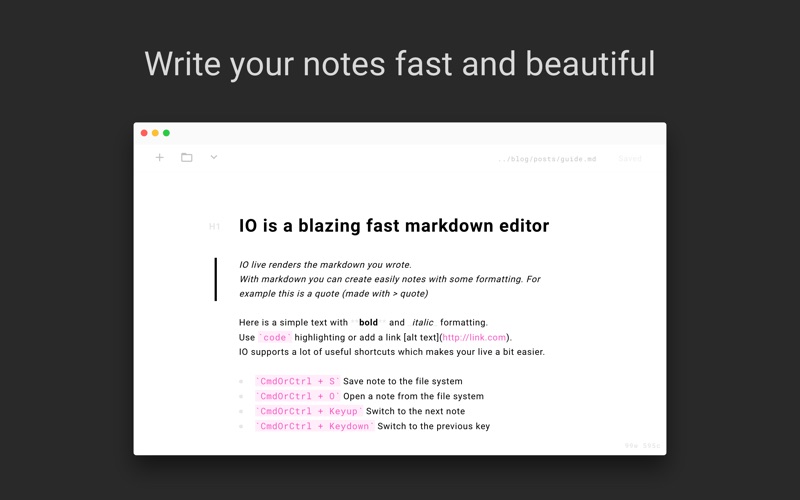Image resolution: width=800 pixels, height=500 pixels.
Task: Click the line 'IO supports a lot of useful shortcuts'
Action: [392, 352]
